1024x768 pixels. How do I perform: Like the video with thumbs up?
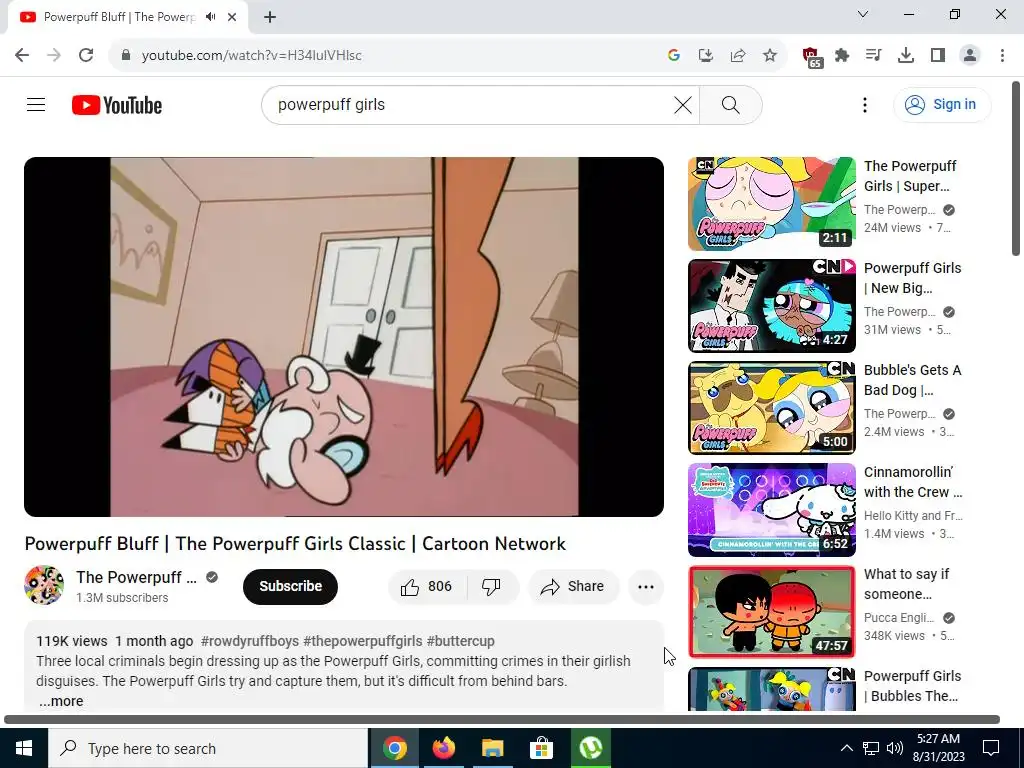427,586
